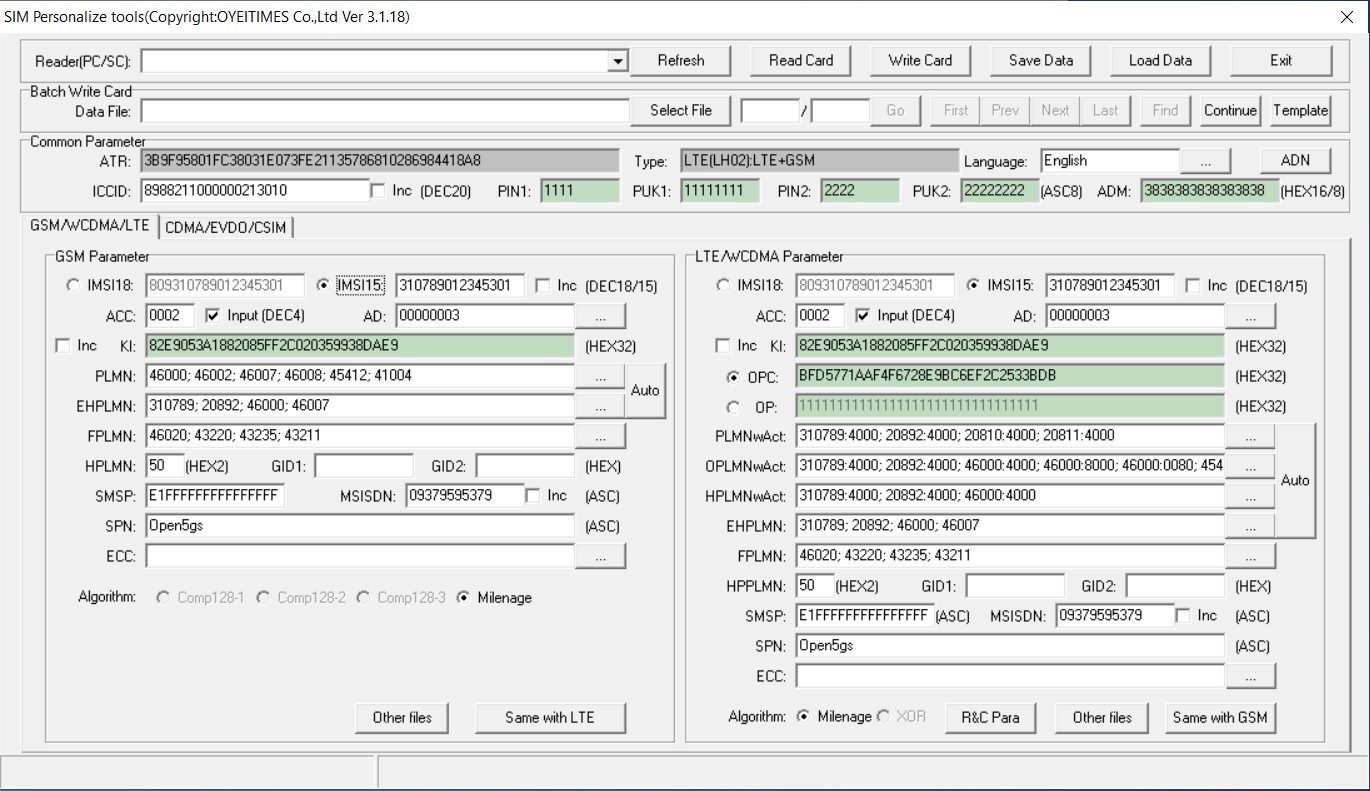Click the Write Card button
This screenshot has height=791, width=1370.
coord(920,60)
